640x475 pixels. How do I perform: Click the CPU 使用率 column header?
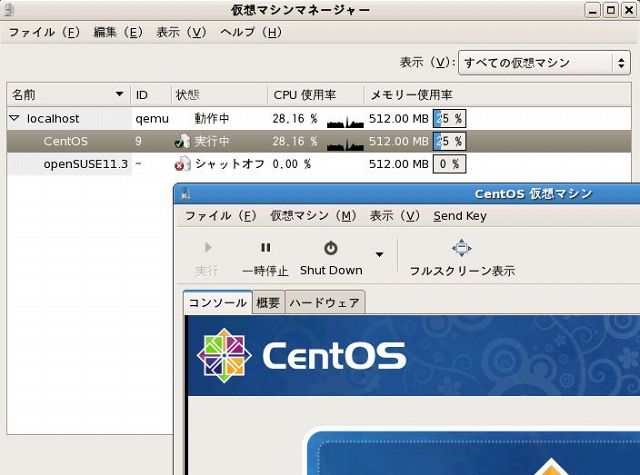pyautogui.click(x=316, y=95)
